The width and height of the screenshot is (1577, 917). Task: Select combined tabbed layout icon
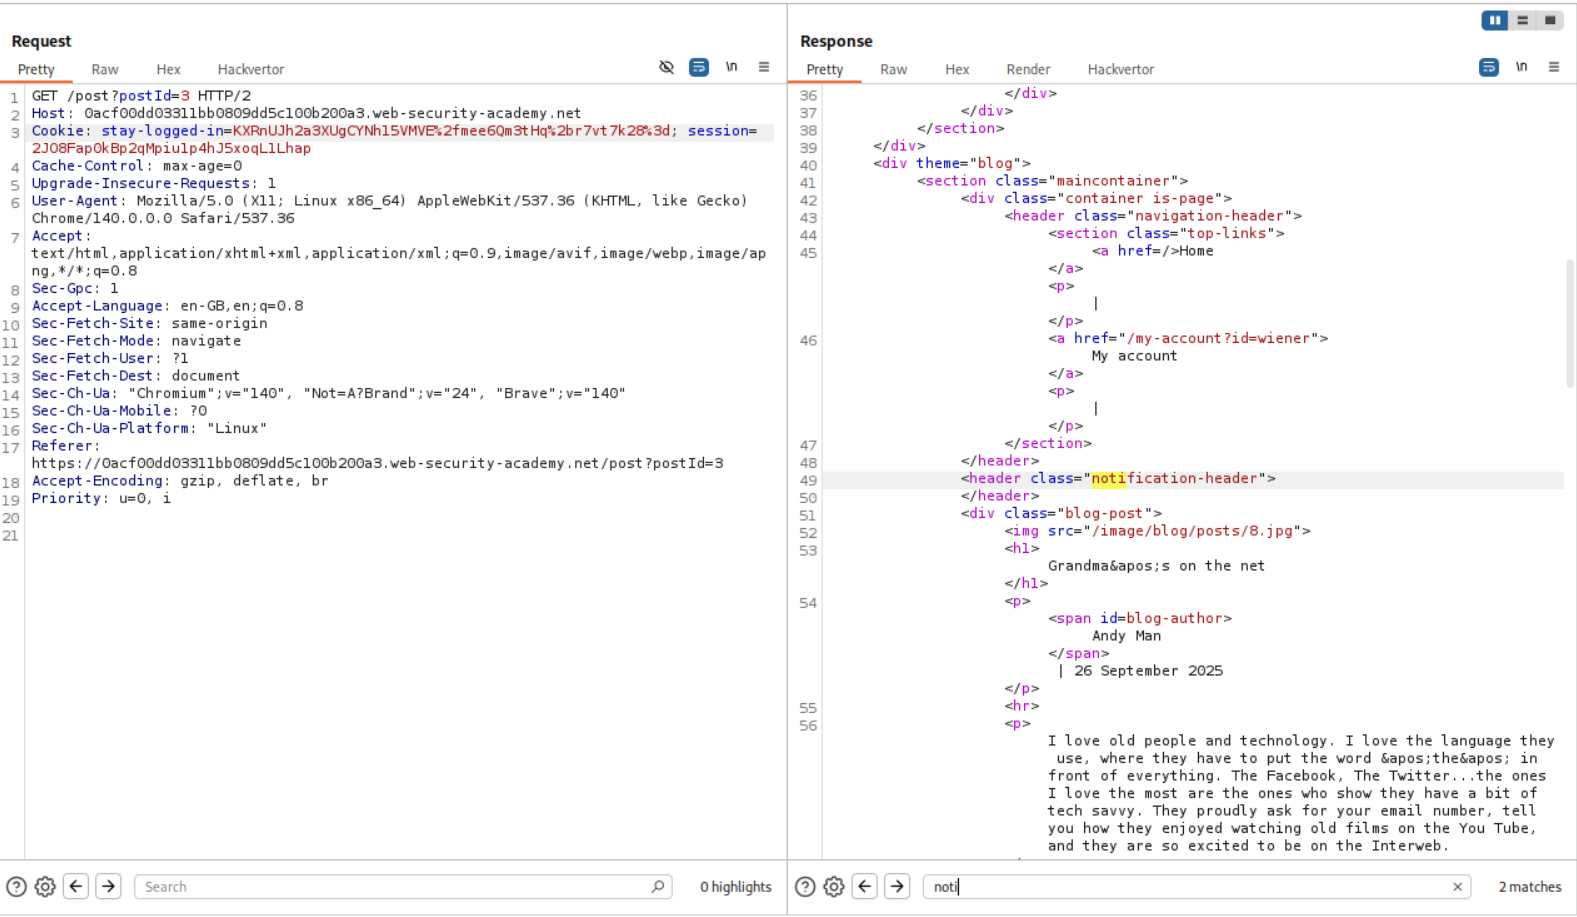[x=1550, y=20]
